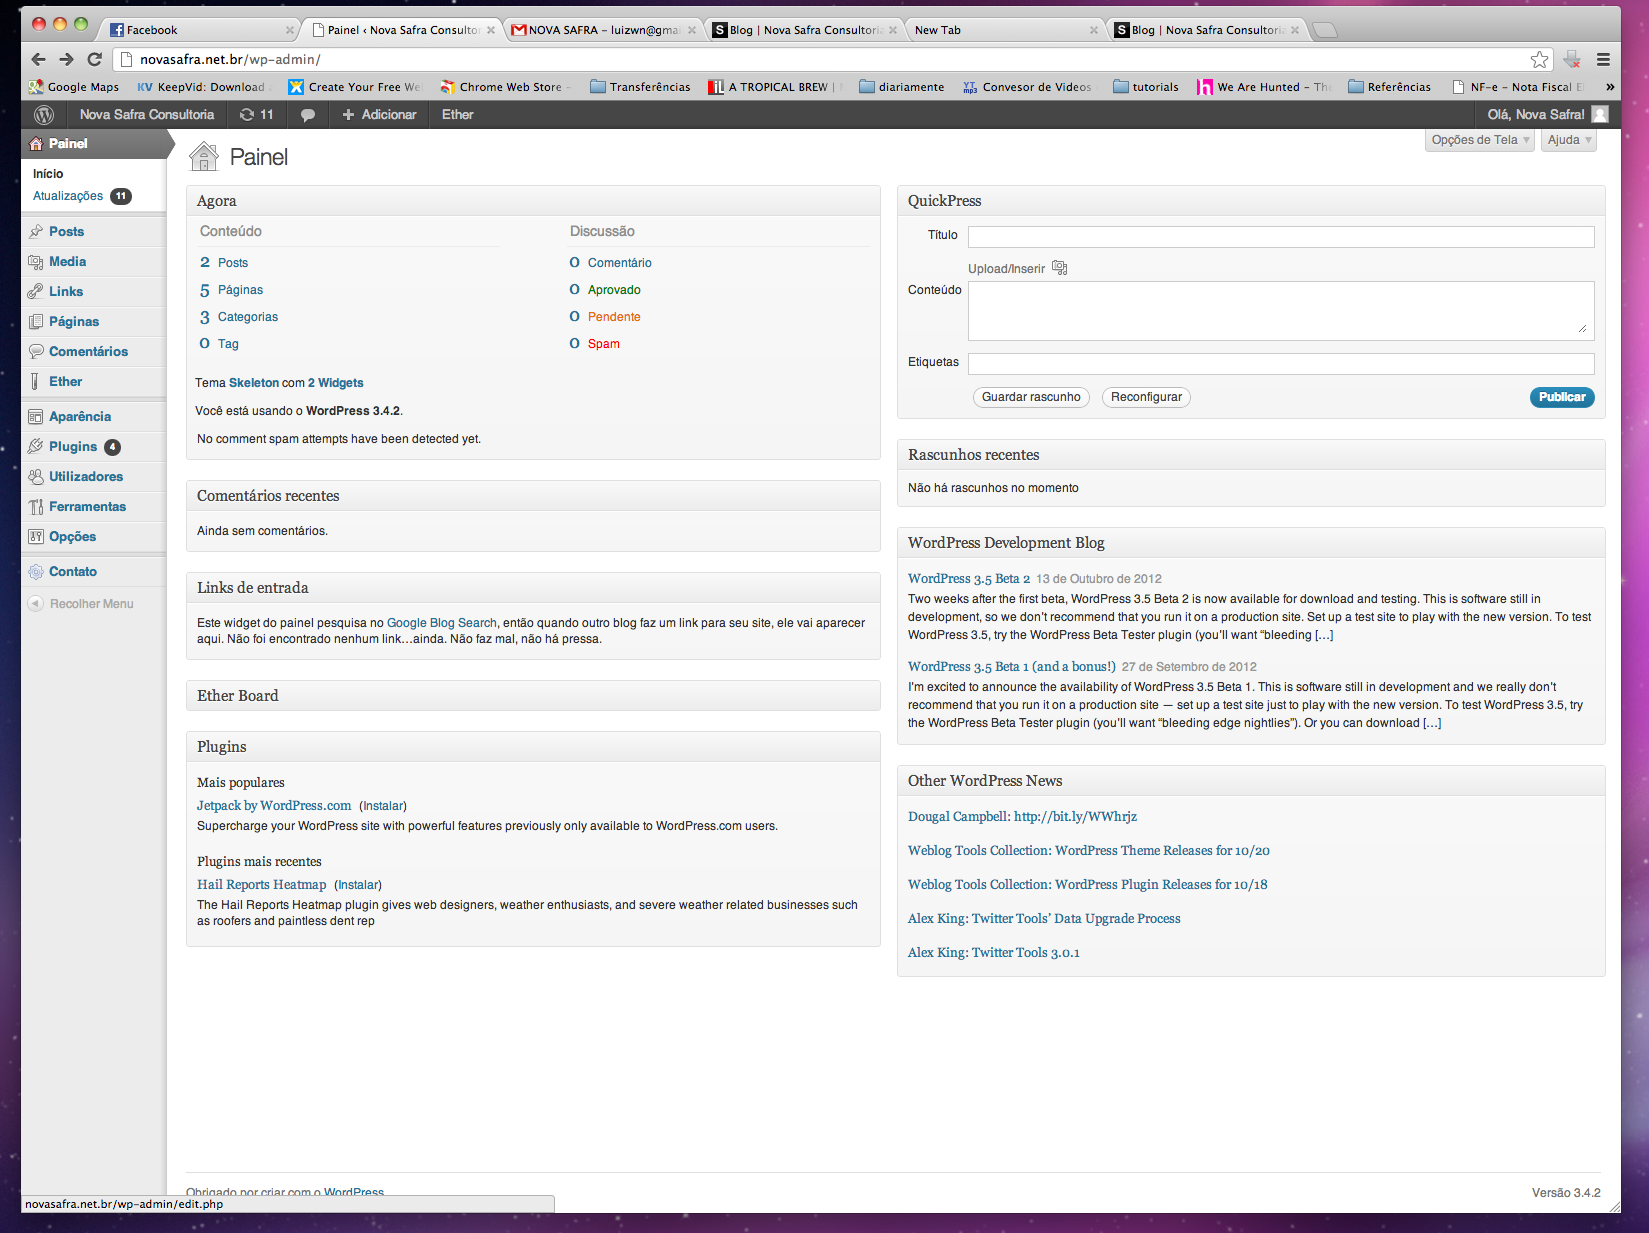This screenshot has width=1649, height=1233.
Task: Click the Upload/Inserir media icon
Action: point(1060,268)
